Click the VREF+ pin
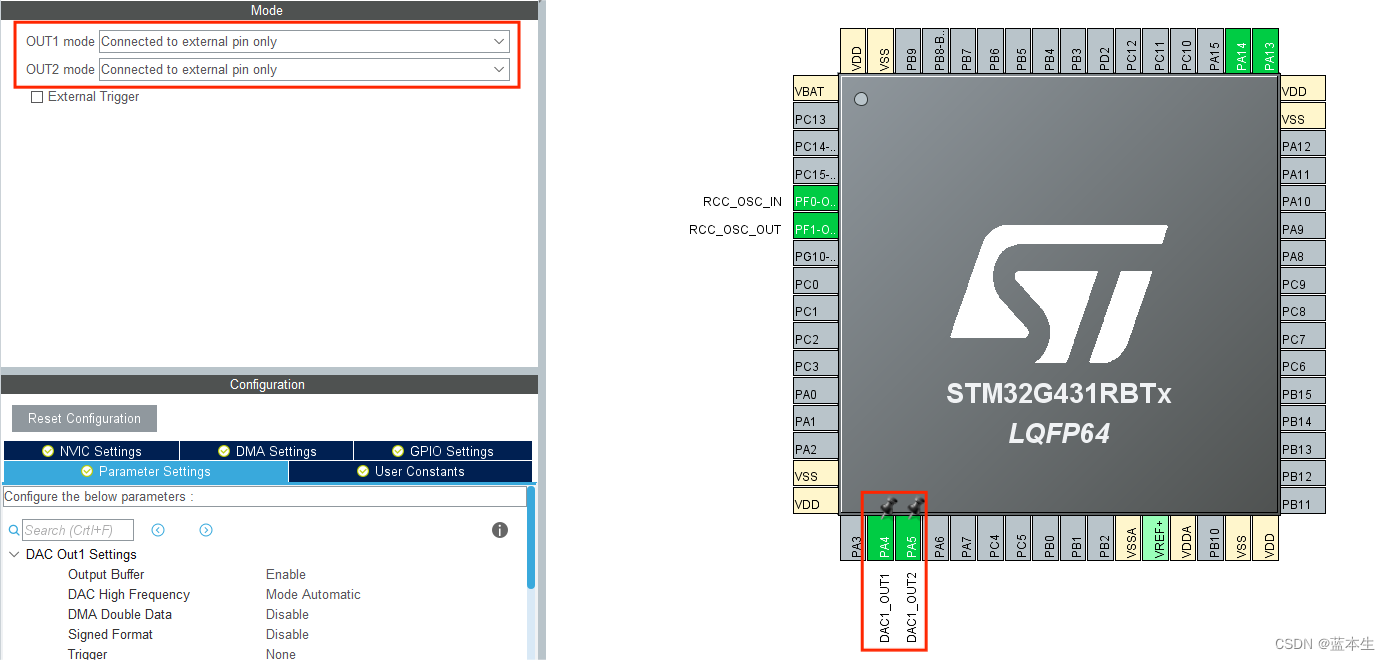Image resolution: width=1390 pixels, height=660 pixels. [1157, 537]
